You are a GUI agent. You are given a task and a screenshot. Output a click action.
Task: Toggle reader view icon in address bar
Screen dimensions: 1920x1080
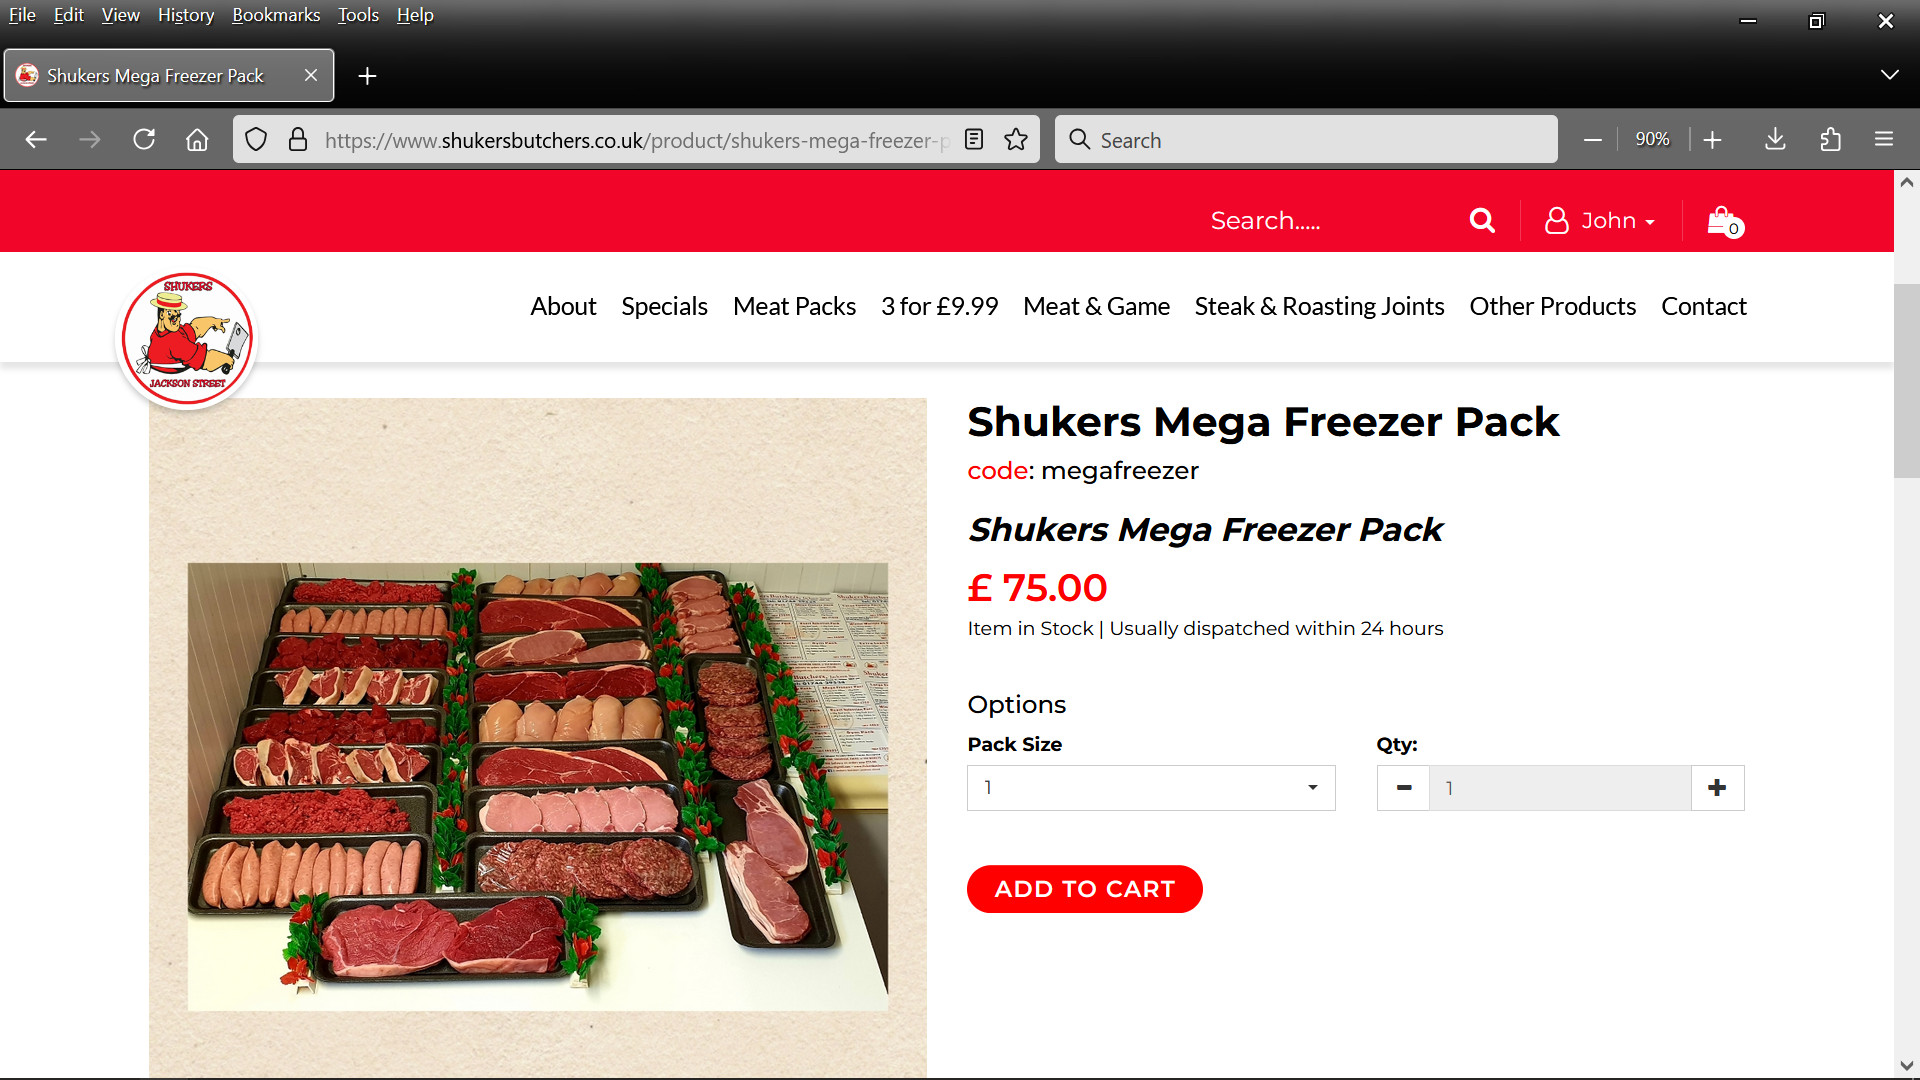point(974,140)
